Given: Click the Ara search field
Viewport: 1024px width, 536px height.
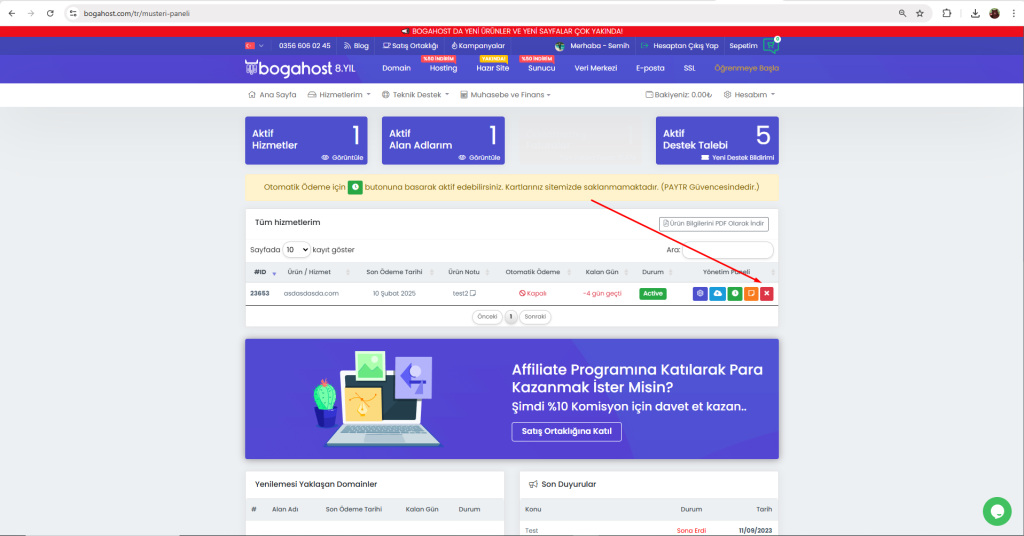Looking at the screenshot, I should click(728, 249).
